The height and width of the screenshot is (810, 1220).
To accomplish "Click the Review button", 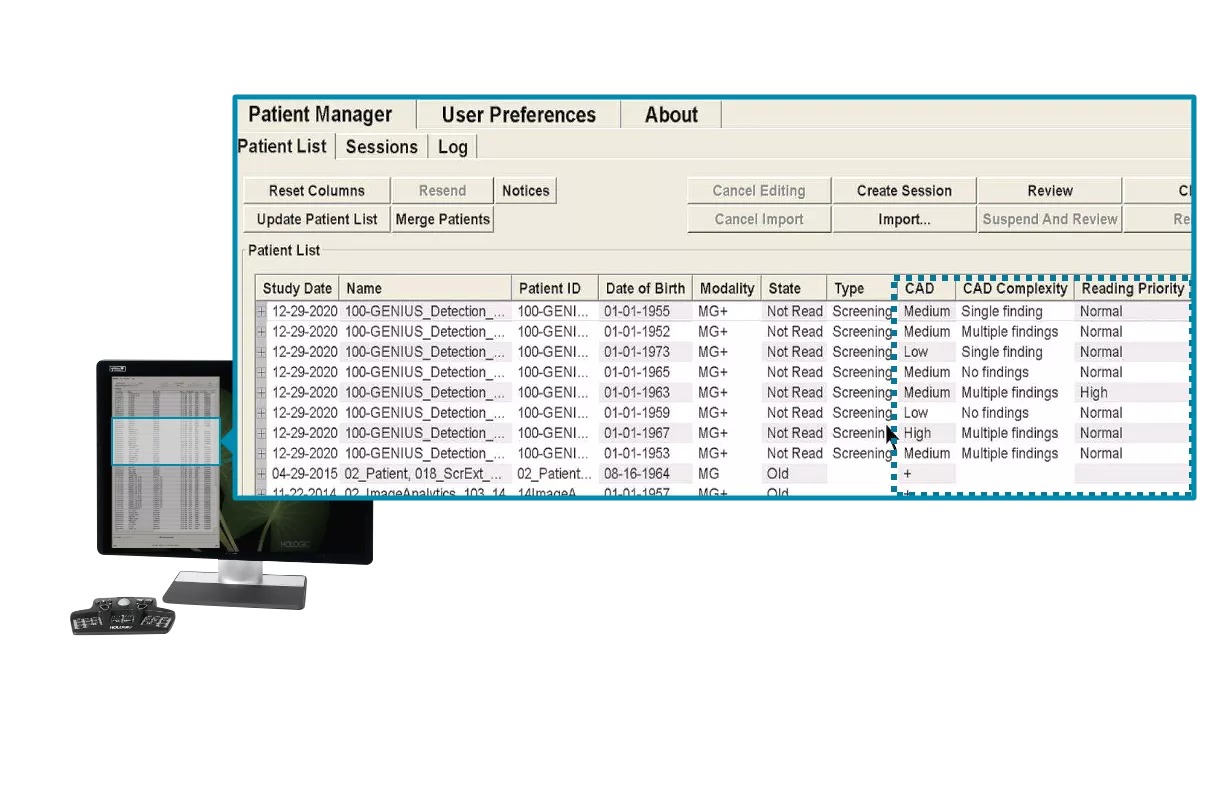I will tap(1049, 190).
